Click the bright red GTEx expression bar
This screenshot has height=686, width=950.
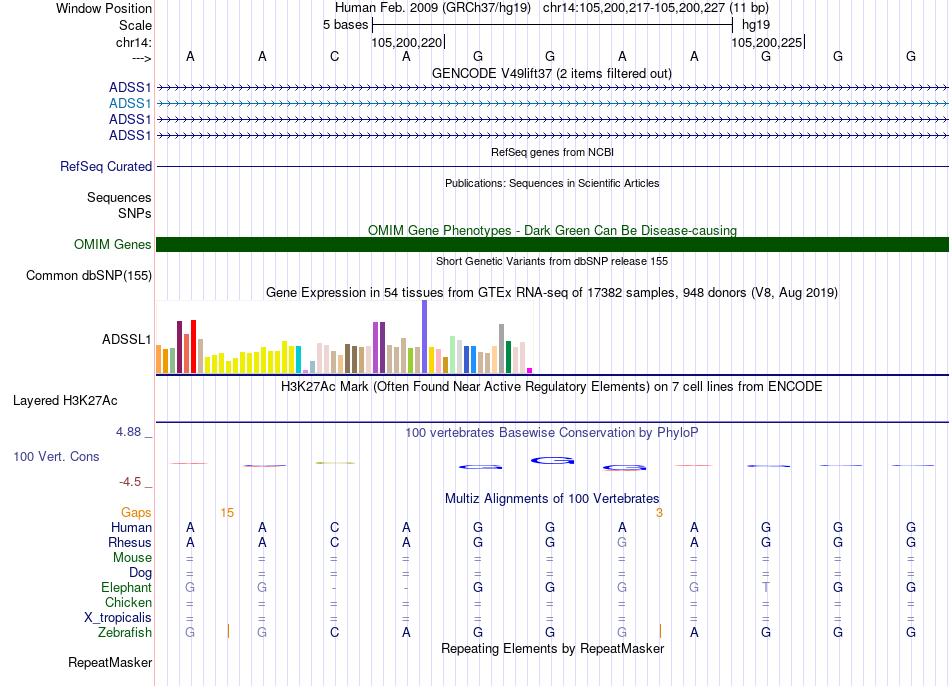(x=193, y=347)
